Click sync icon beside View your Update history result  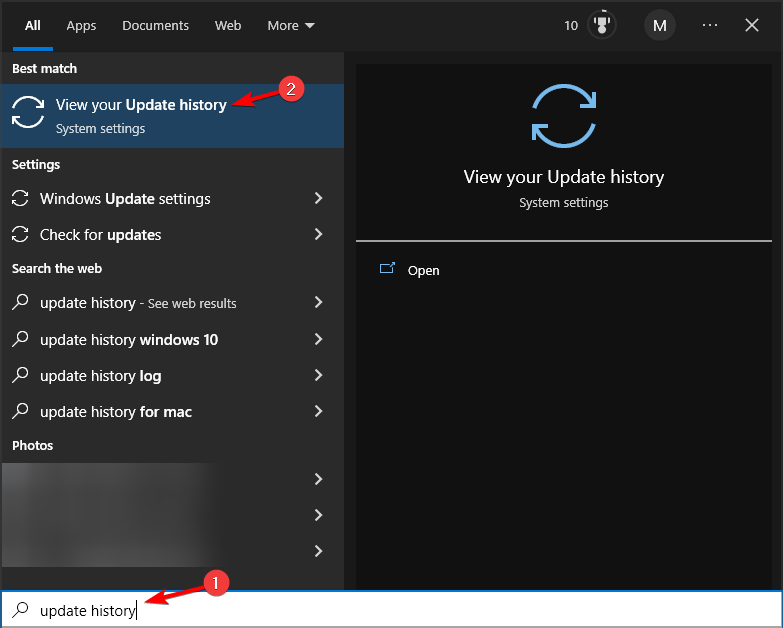point(28,112)
